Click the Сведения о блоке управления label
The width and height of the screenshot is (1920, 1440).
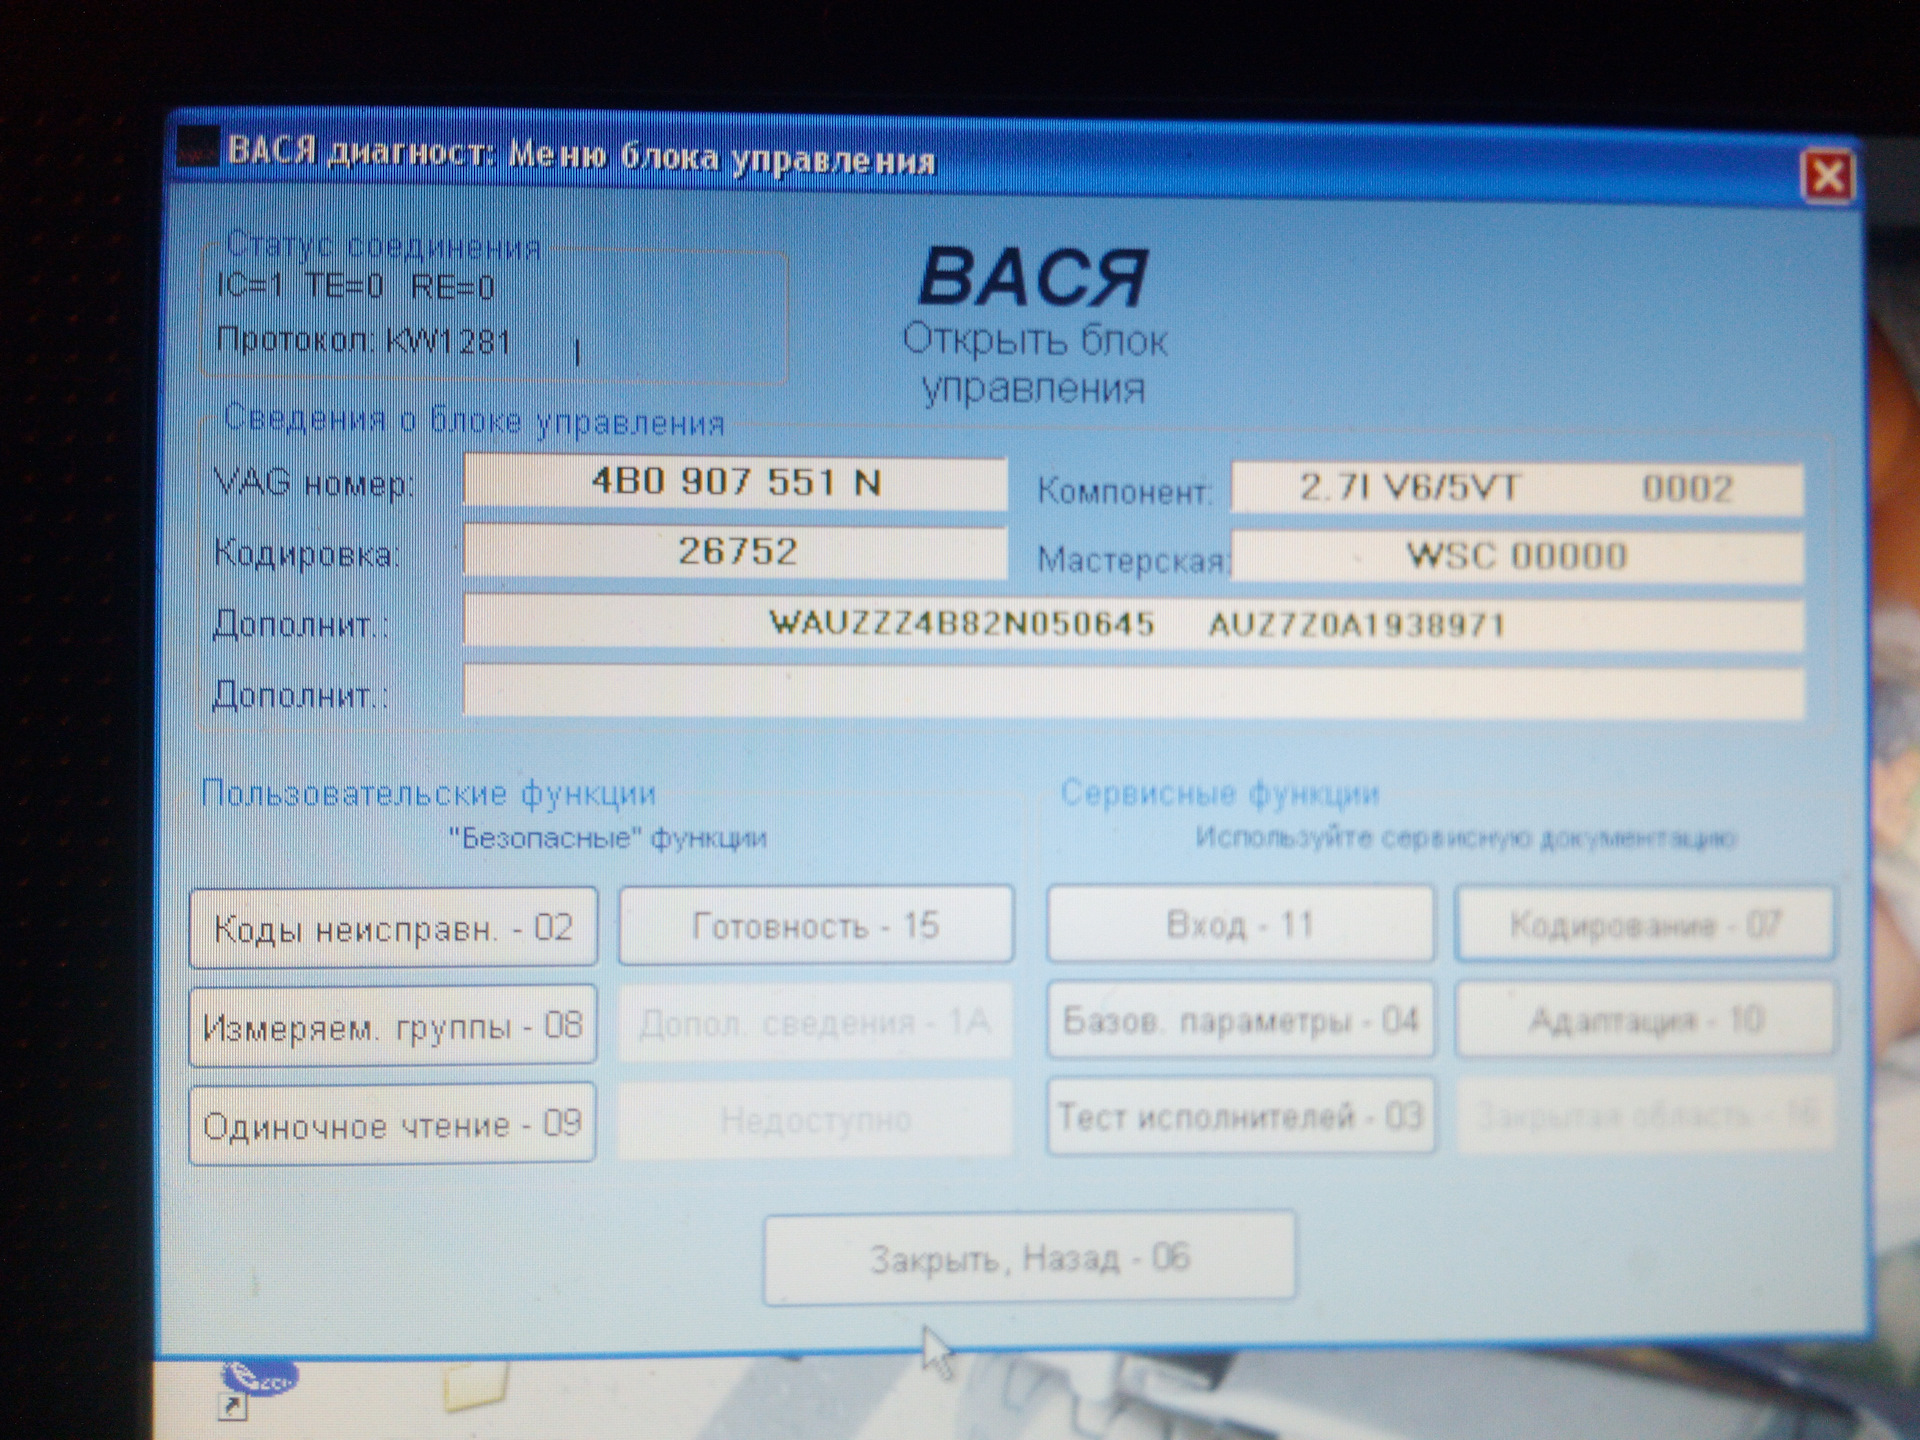point(474,420)
